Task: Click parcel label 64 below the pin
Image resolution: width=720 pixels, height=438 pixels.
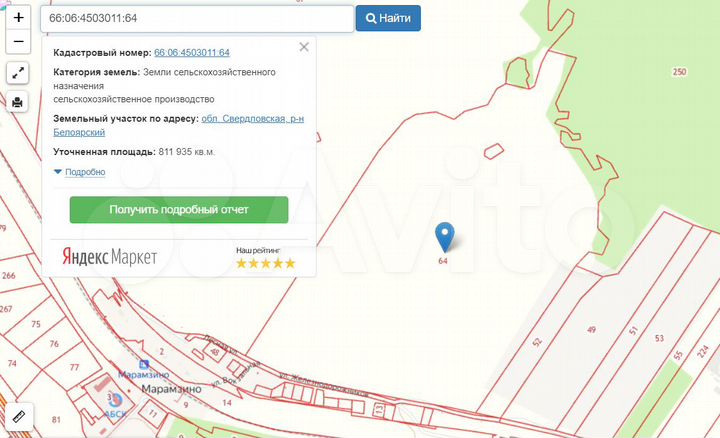Action: point(443,261)
